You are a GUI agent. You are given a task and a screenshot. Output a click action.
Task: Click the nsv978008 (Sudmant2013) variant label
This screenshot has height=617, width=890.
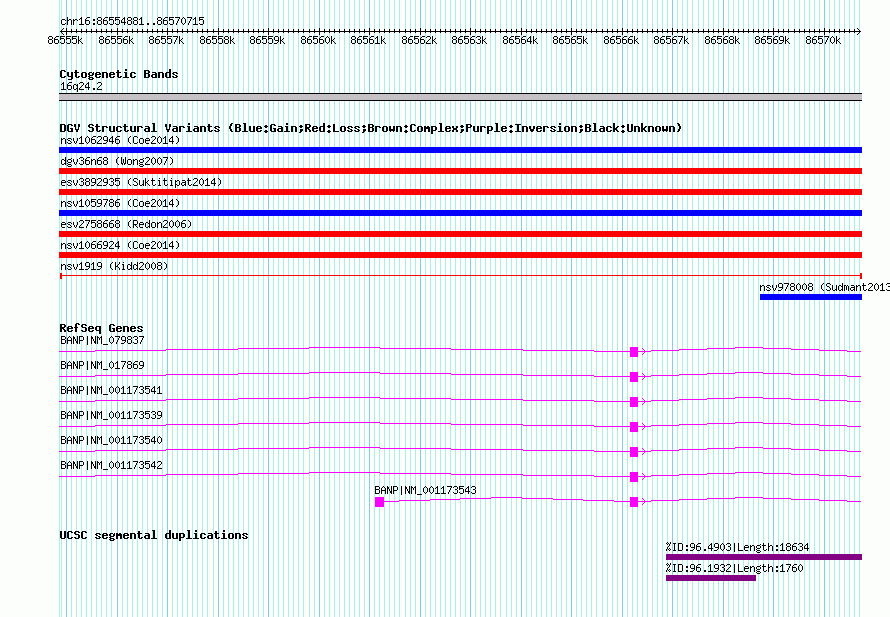point(824,287)
